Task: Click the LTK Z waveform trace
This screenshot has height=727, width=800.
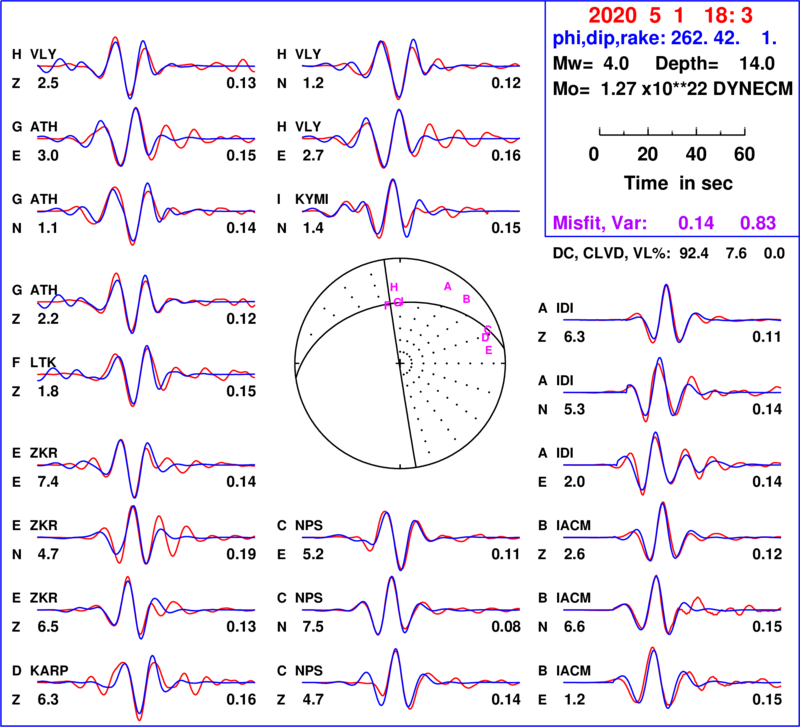Action: pyautogui.click(x=146, y=375)
